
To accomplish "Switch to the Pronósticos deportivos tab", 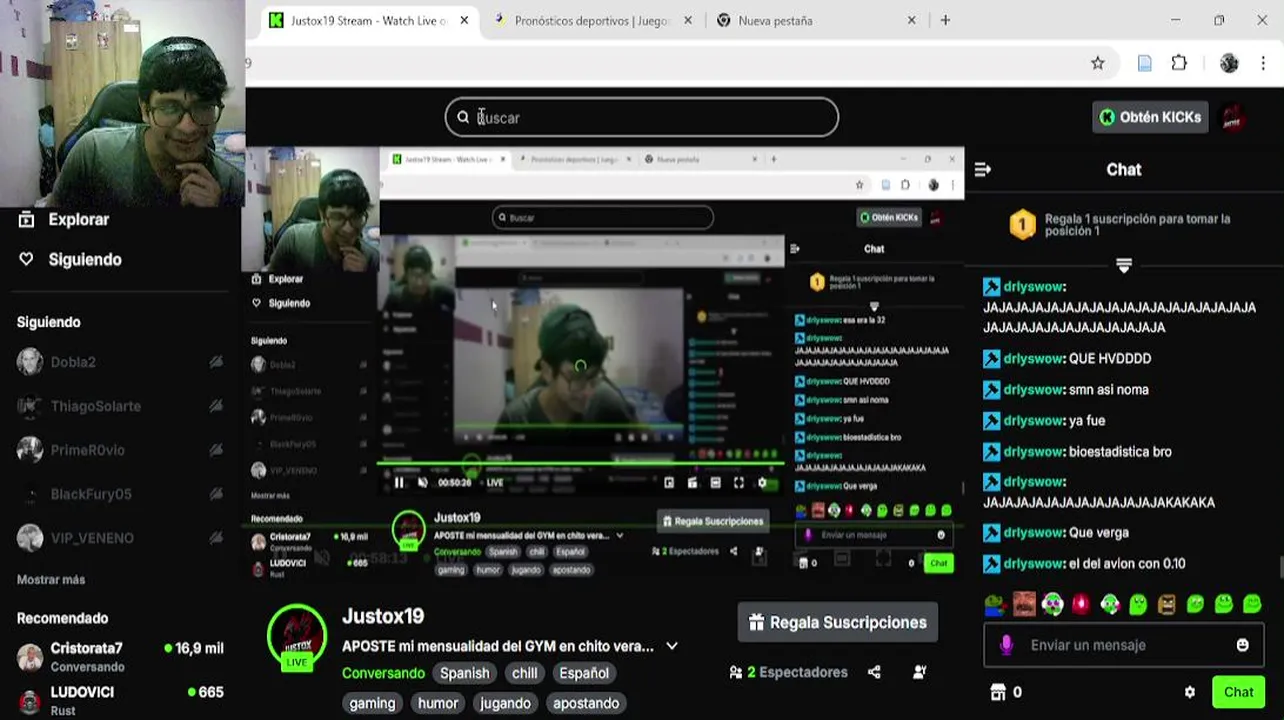I will [x=592, y=20].
